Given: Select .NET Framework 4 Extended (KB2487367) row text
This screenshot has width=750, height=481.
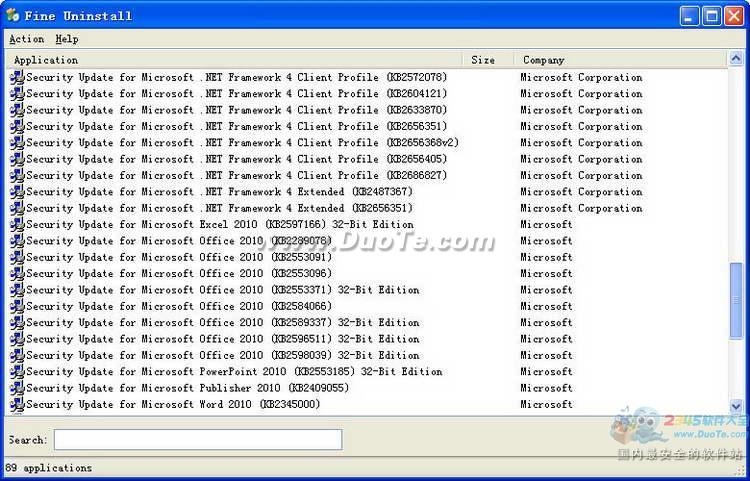Looking at the screenshot, I should [220, 192].
